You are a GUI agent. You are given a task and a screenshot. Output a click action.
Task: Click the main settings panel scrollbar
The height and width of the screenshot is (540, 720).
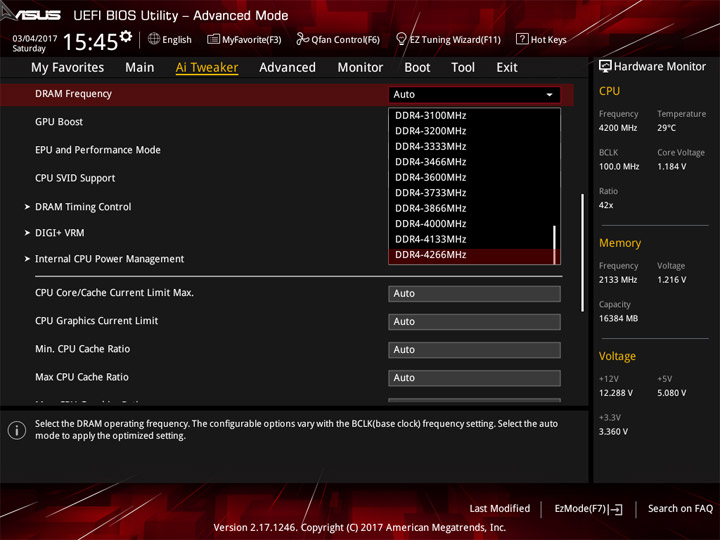[583, 253]
